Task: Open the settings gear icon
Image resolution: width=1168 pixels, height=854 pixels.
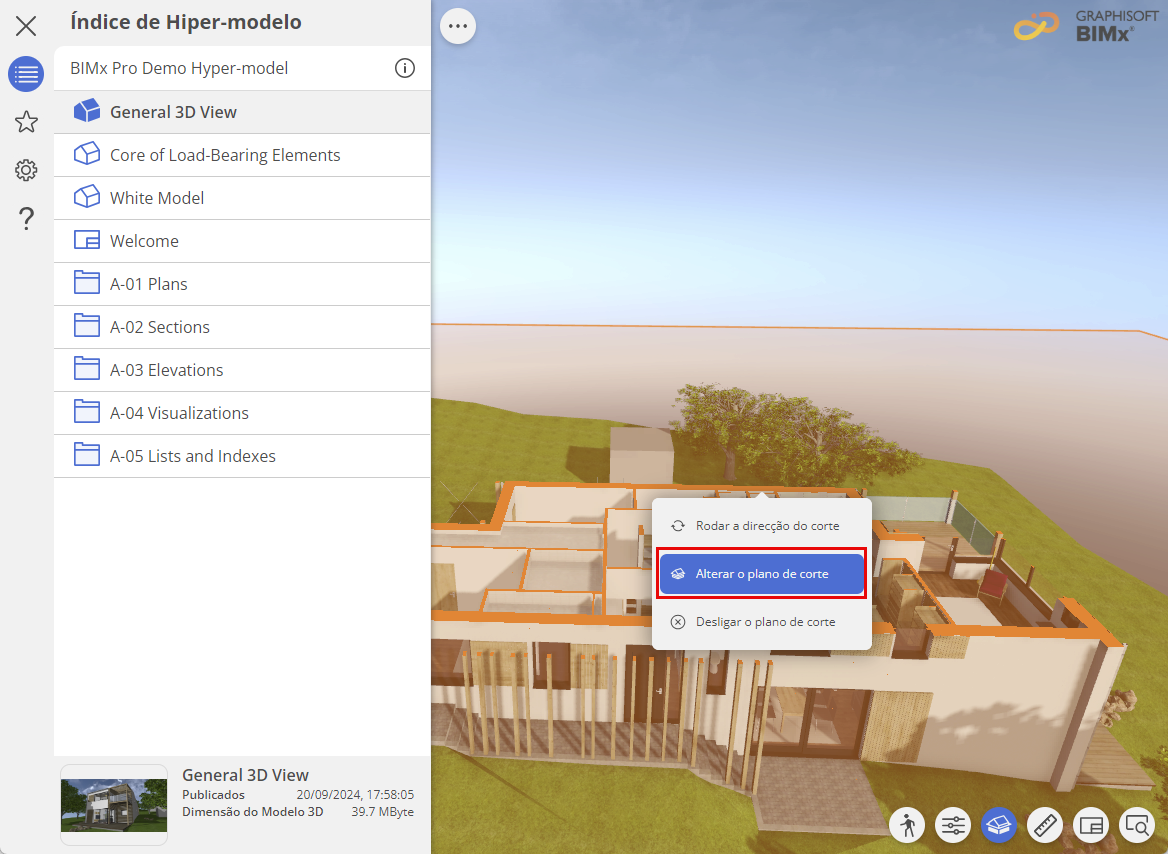Action: pyautogui.click(x=26, y=170)
